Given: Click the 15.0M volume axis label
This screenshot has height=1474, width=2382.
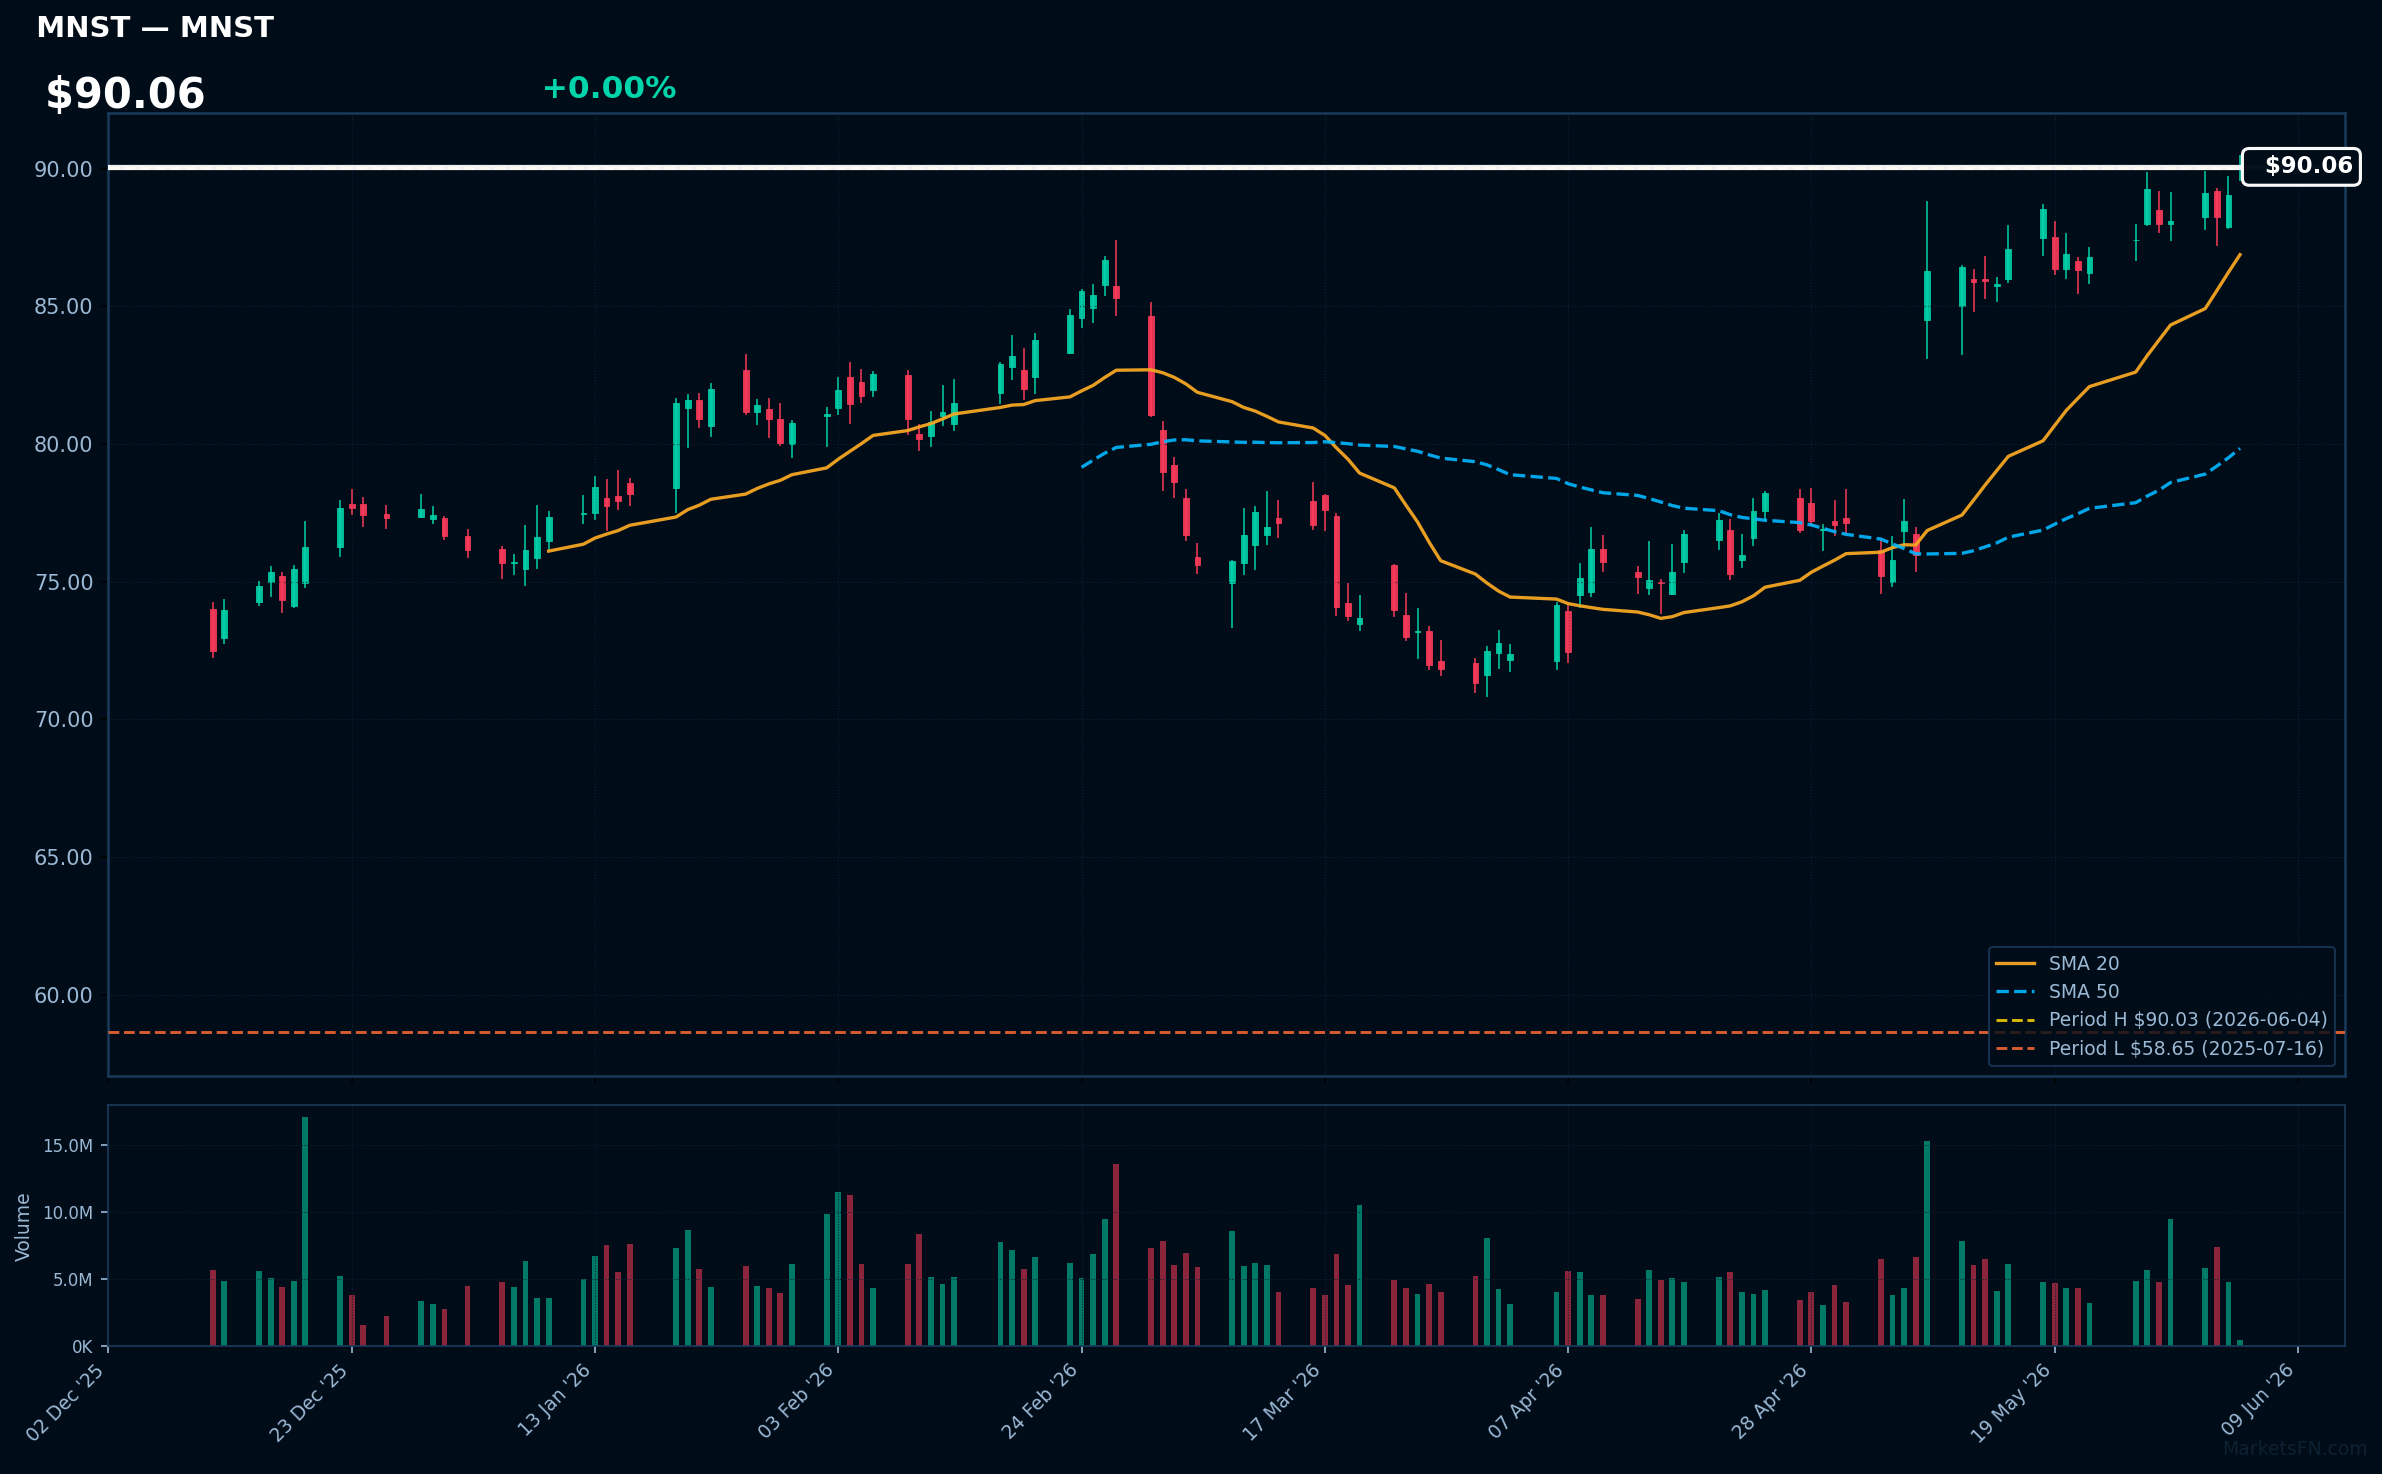Looking at the screenshot, I should [x=68, y=1146].
